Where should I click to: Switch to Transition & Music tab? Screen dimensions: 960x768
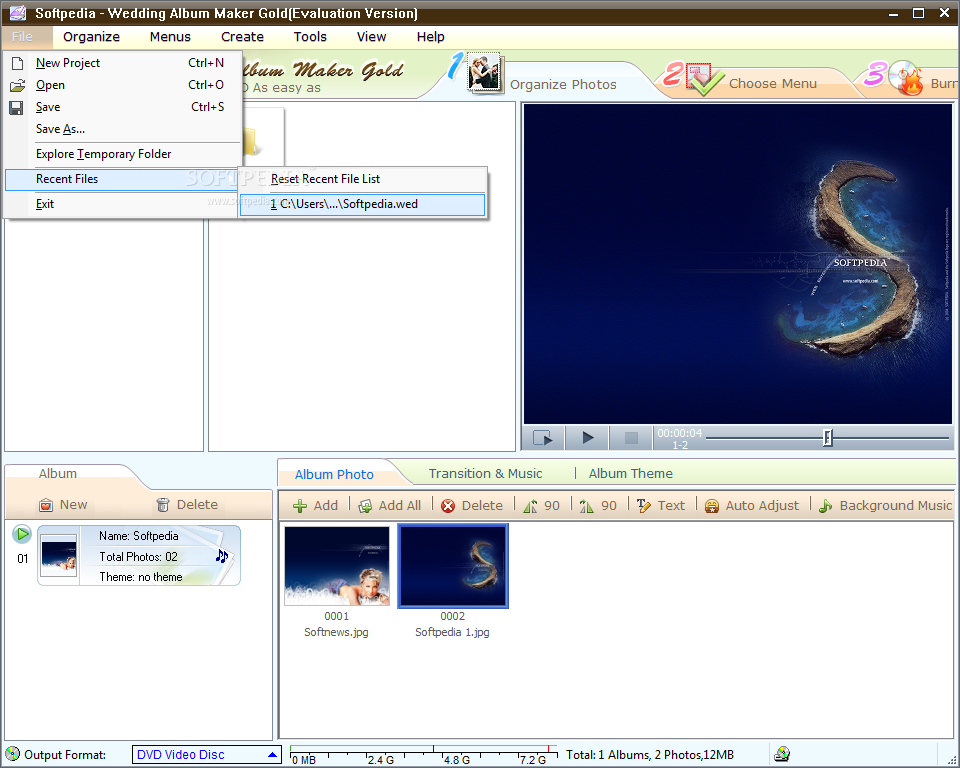485,473
